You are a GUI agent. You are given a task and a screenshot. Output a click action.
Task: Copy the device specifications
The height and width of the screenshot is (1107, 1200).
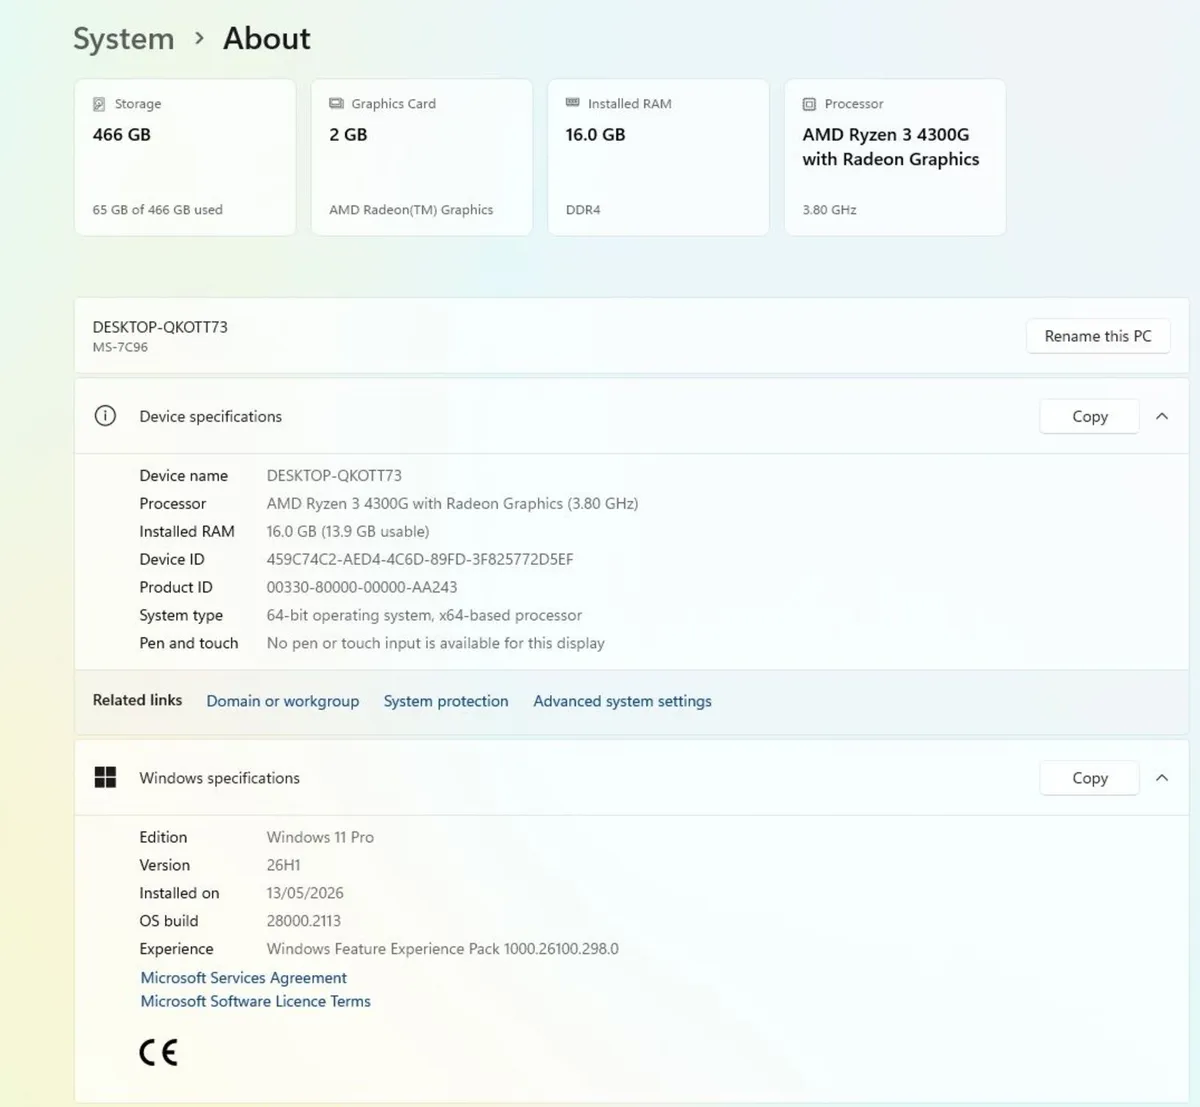click(x=1090, y=416)
